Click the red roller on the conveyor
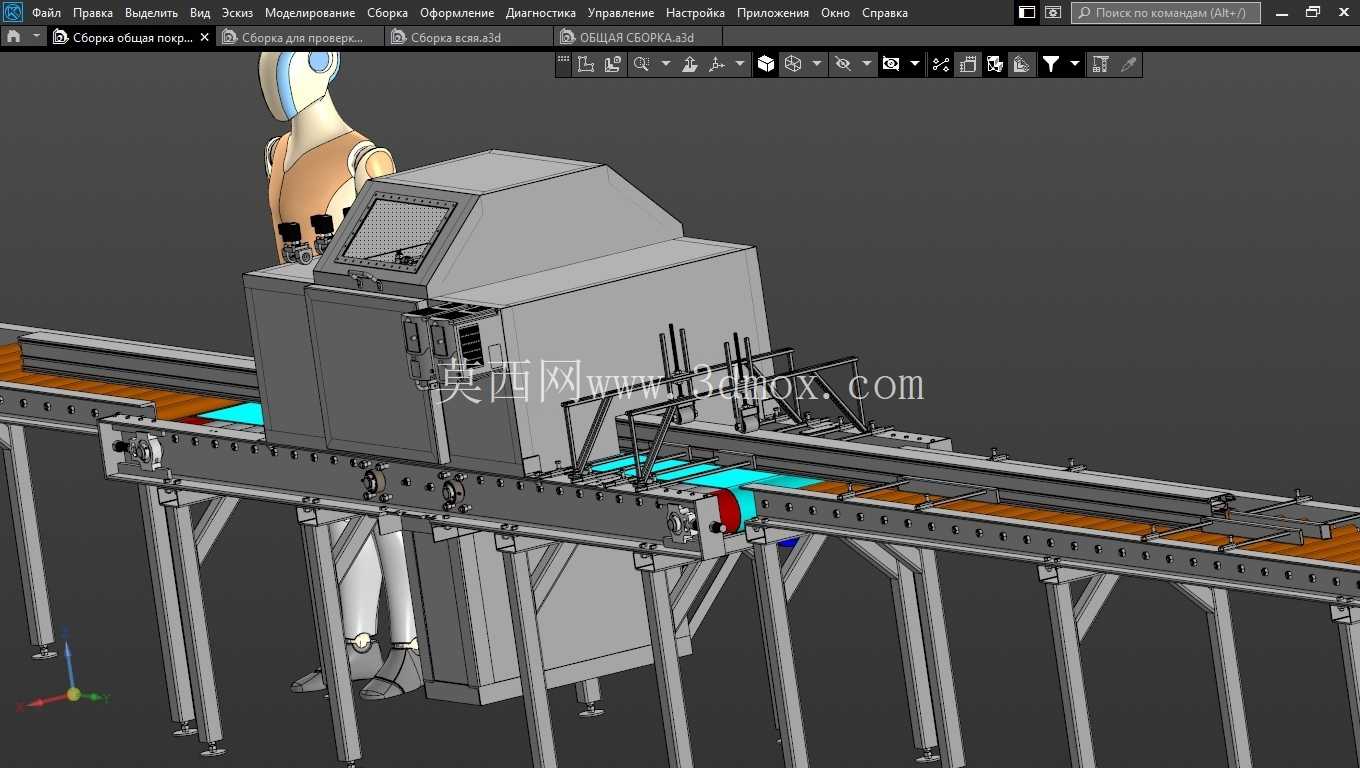The width and height of the screenshot is (1360, 768). click(x=730, y=513)
